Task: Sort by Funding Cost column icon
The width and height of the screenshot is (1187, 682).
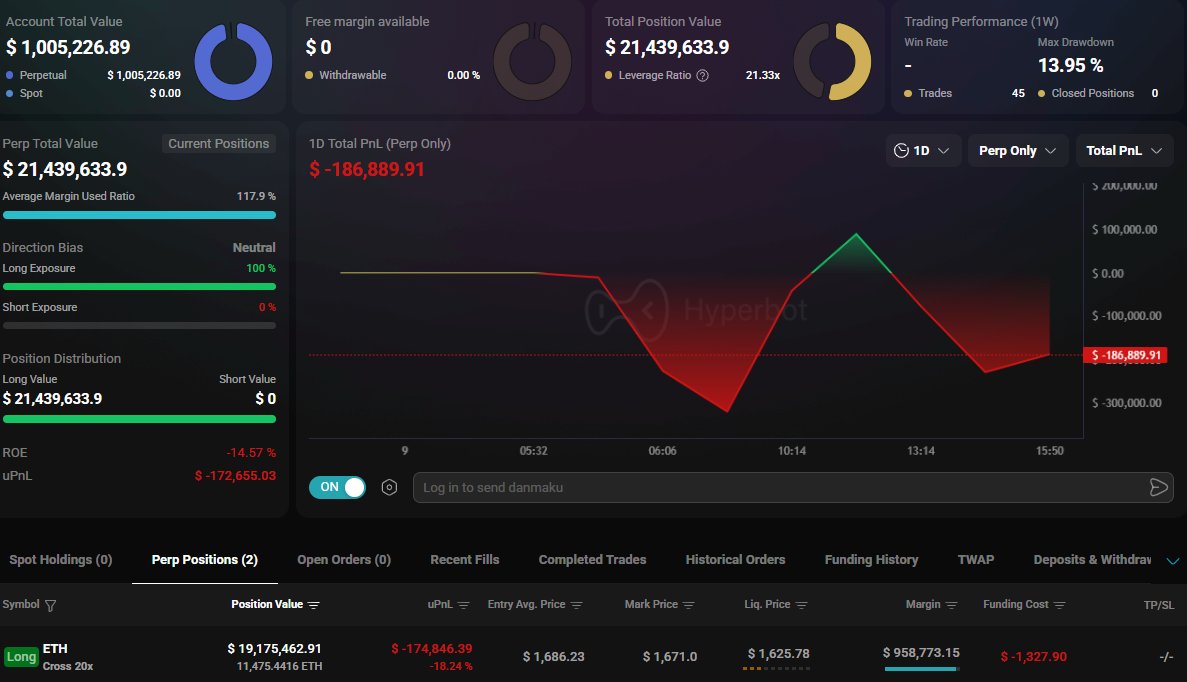Action: coord(1060,605)
